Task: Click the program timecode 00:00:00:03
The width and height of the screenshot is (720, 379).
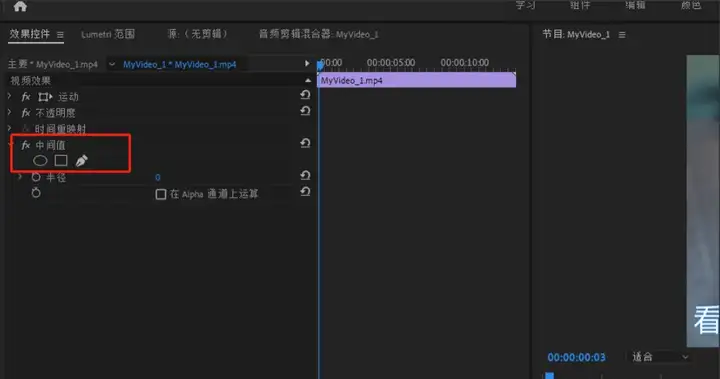Action: (576, 357)
